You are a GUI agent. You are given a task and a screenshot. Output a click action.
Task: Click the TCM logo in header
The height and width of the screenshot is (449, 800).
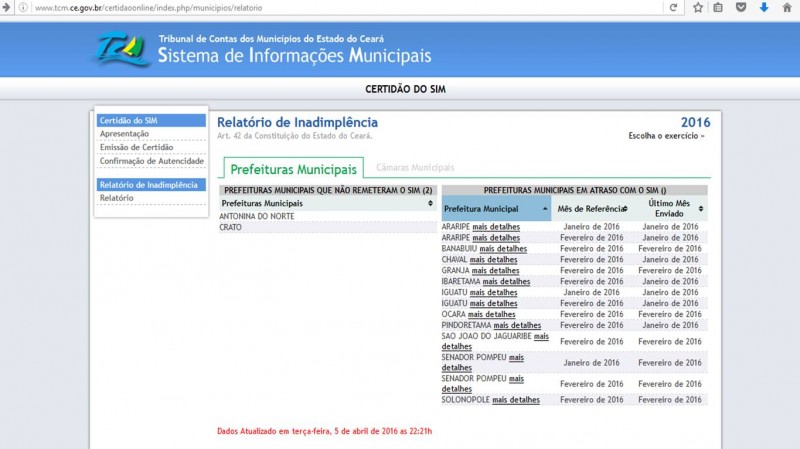point(125,51)
